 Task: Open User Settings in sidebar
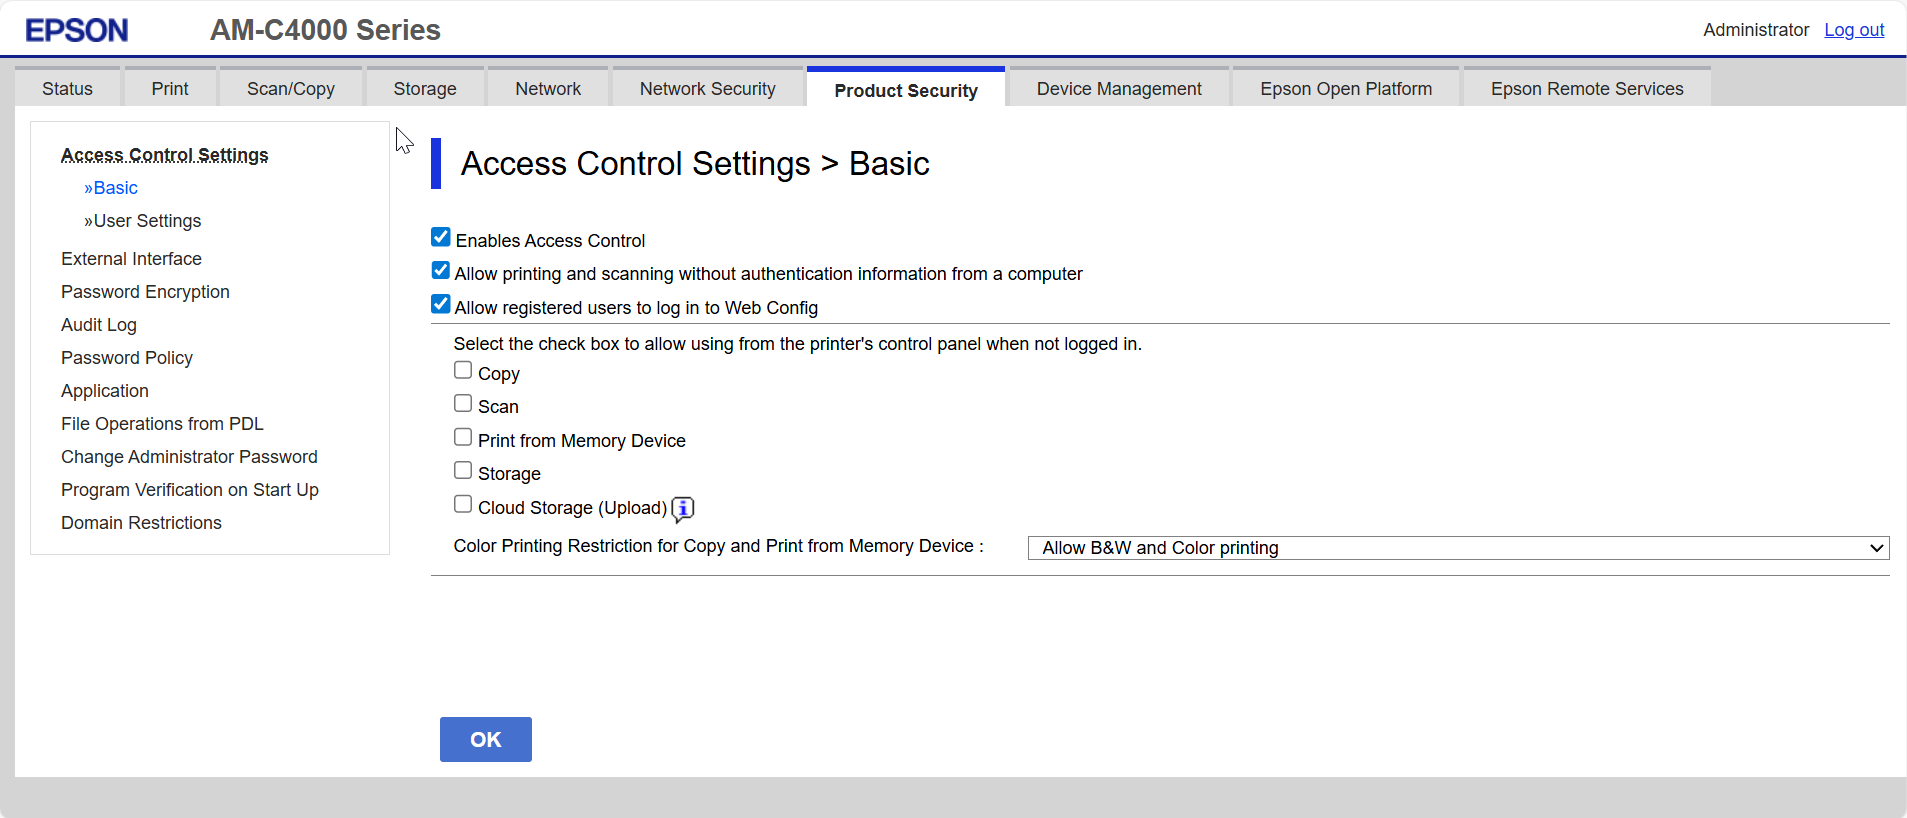146,221
